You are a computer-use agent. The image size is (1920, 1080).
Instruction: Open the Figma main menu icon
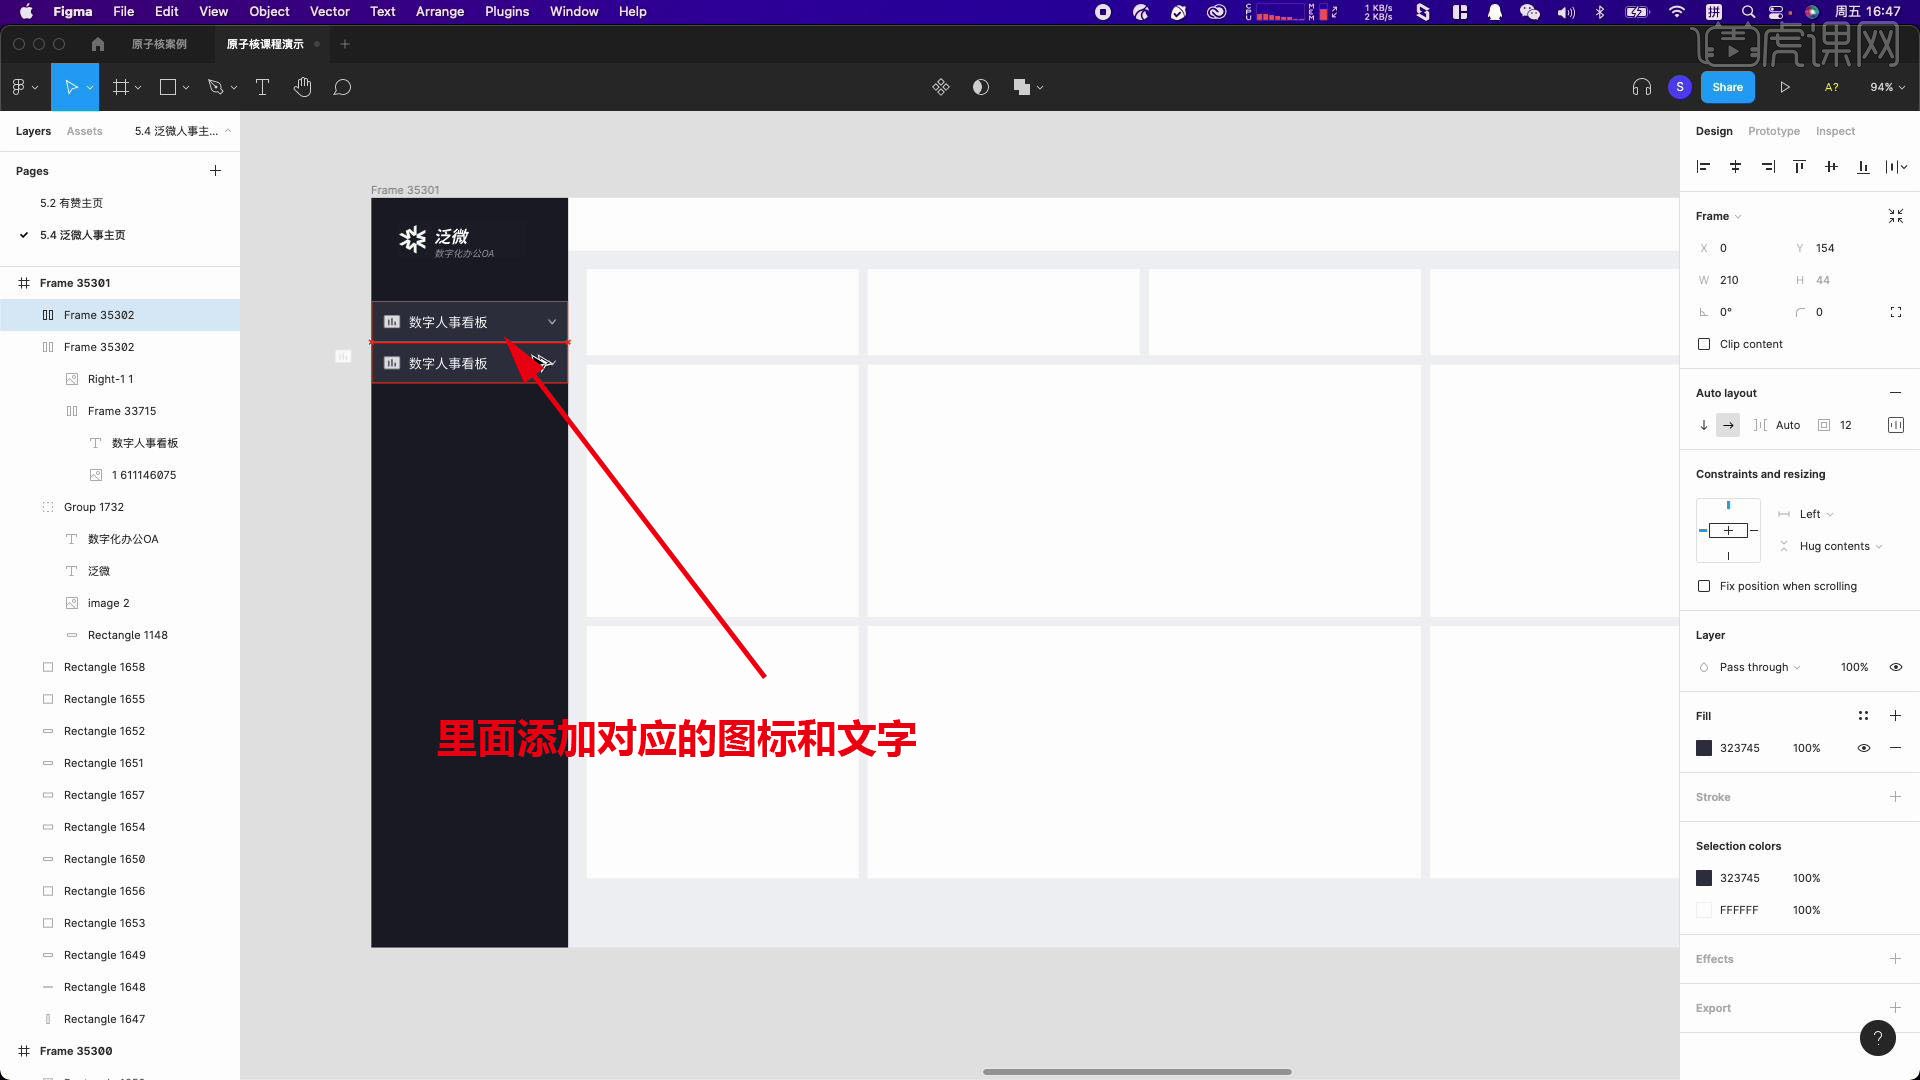(19, 87)
